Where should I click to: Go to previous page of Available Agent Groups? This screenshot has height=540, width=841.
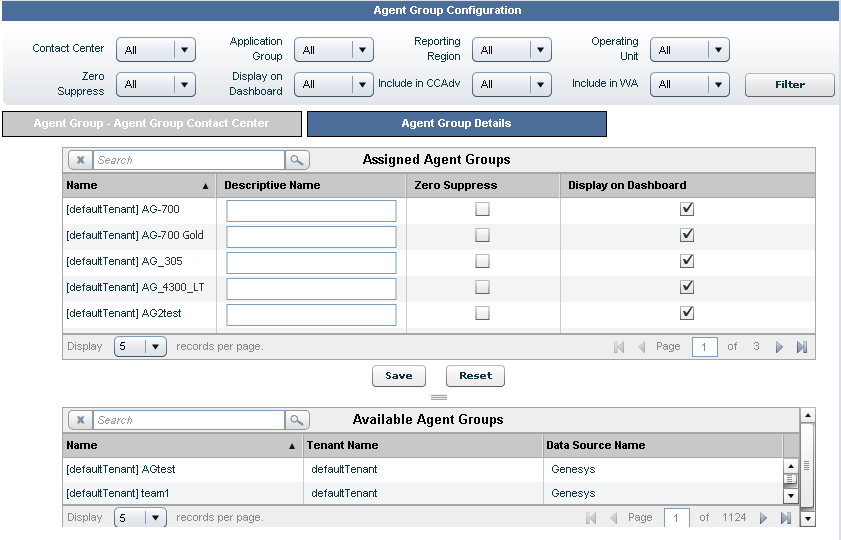click(x=614, y=518)
